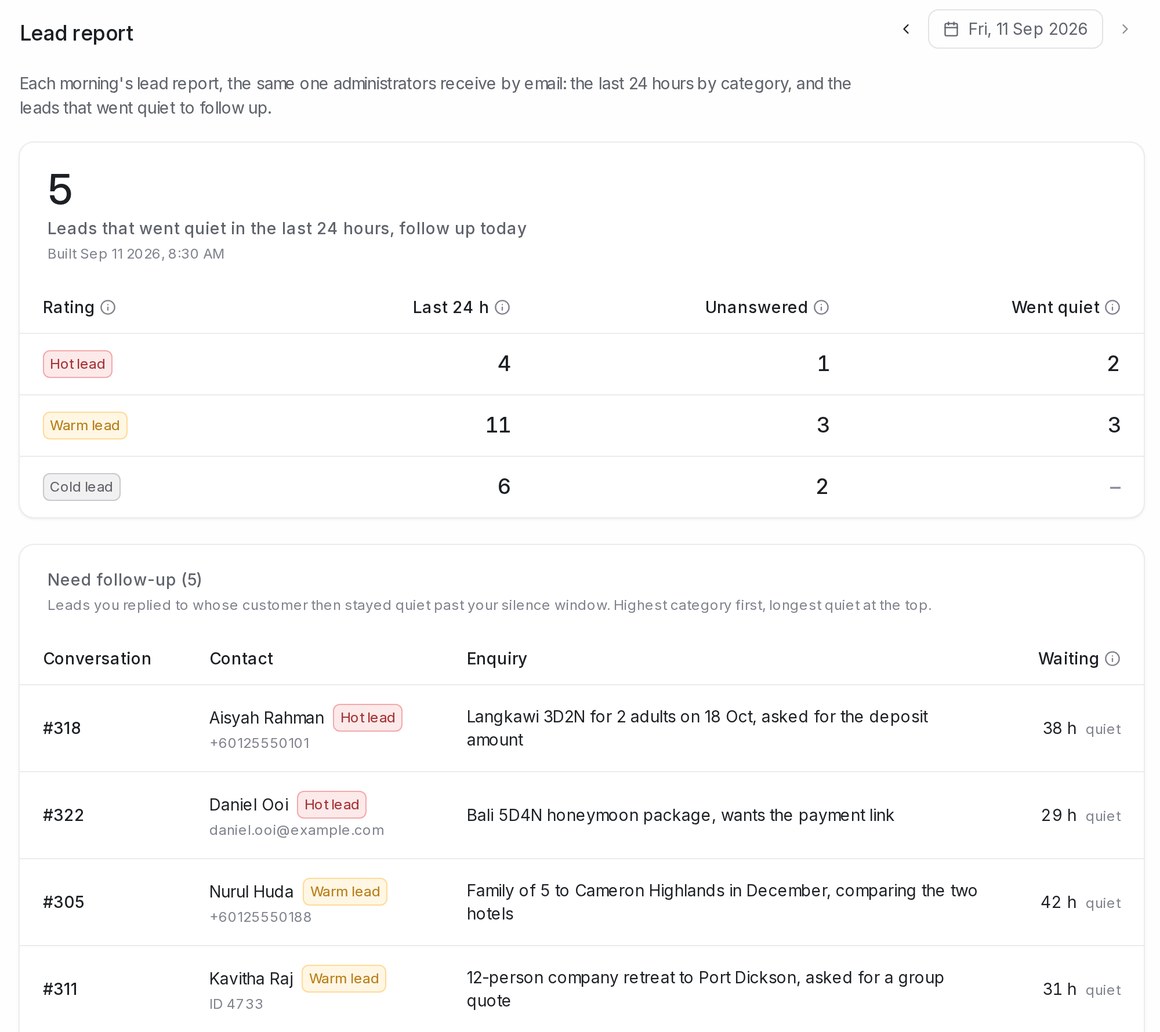Open conversation #311

coord(60,989)
